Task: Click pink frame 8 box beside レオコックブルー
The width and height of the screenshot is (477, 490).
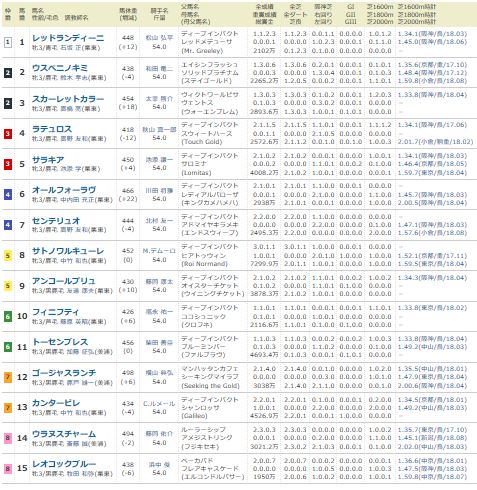Action: click(8, 469)
